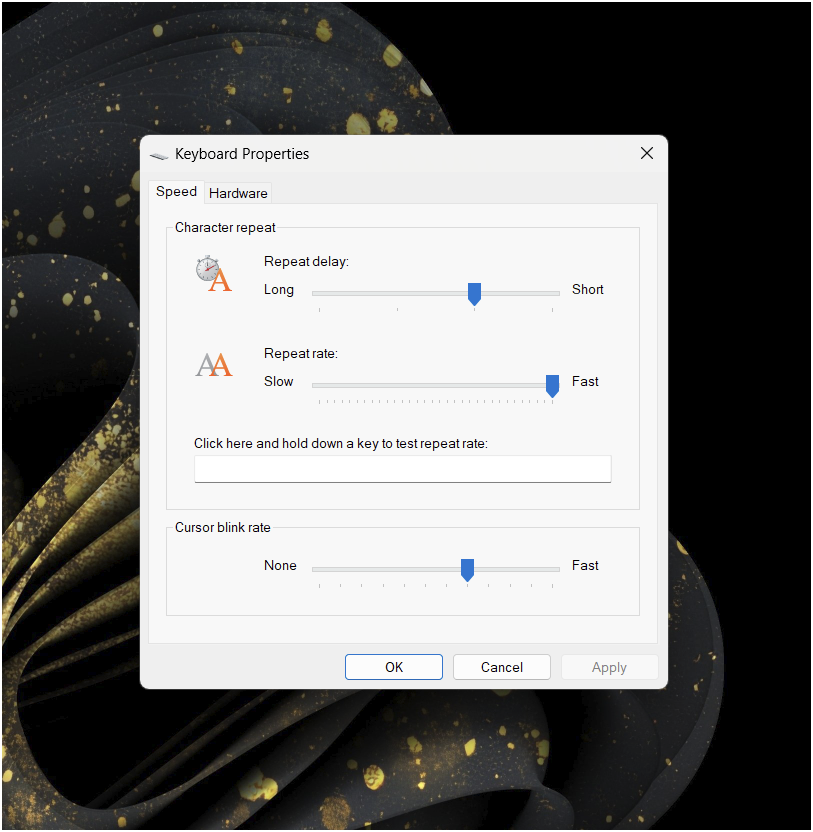
Task: Click the repeat rate test input box
Action: [403, 469]
